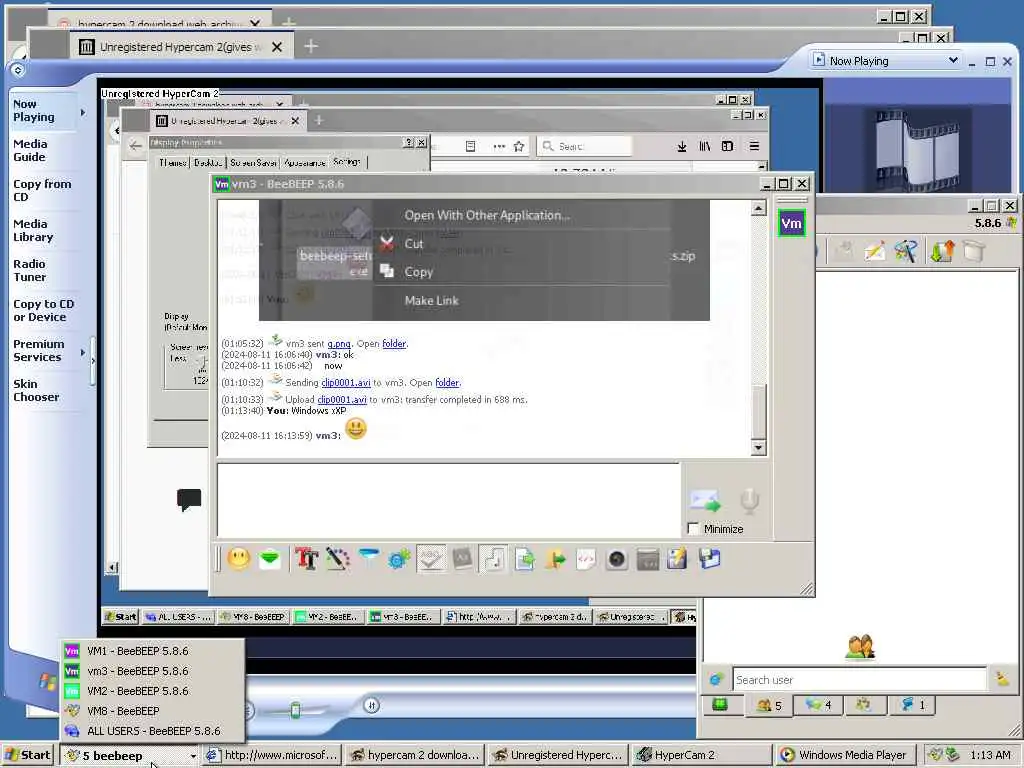Switch to Windows Media Player taskbar button
This screenshot has height=768, width=1024.
[846, 756]
